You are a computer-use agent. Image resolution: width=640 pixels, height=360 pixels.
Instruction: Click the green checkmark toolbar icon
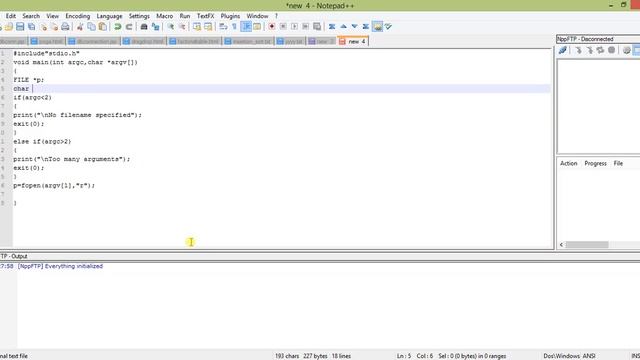pyautogui.click(x=388, y=27)
